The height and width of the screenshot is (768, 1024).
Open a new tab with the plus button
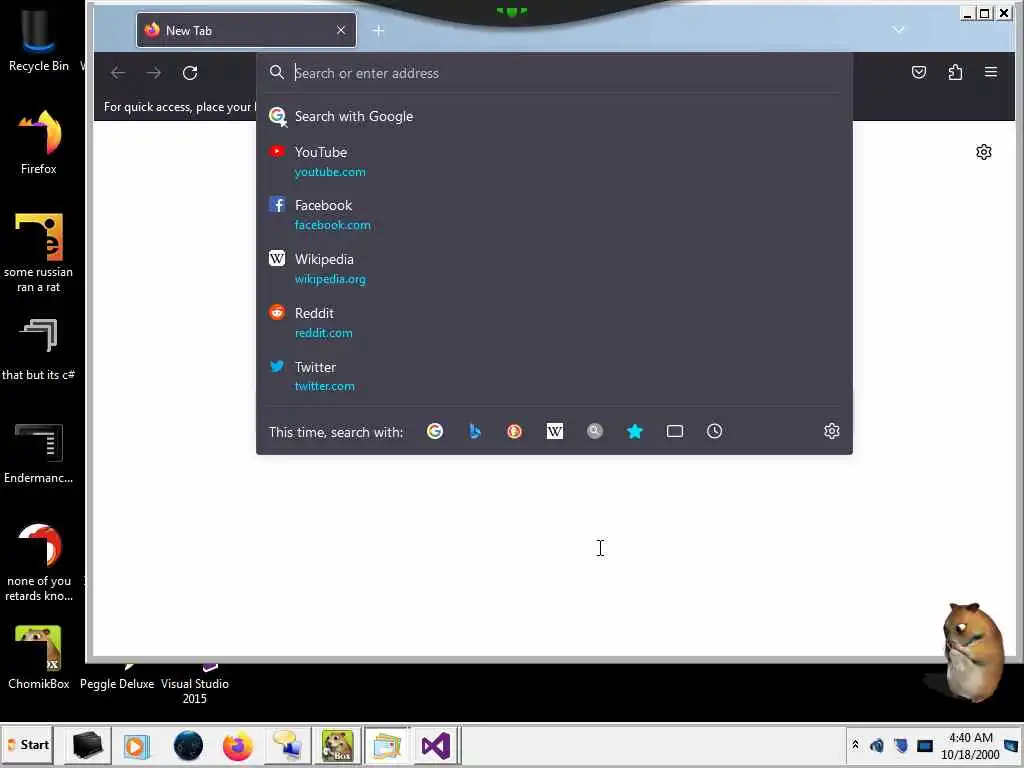coord(378,30)
